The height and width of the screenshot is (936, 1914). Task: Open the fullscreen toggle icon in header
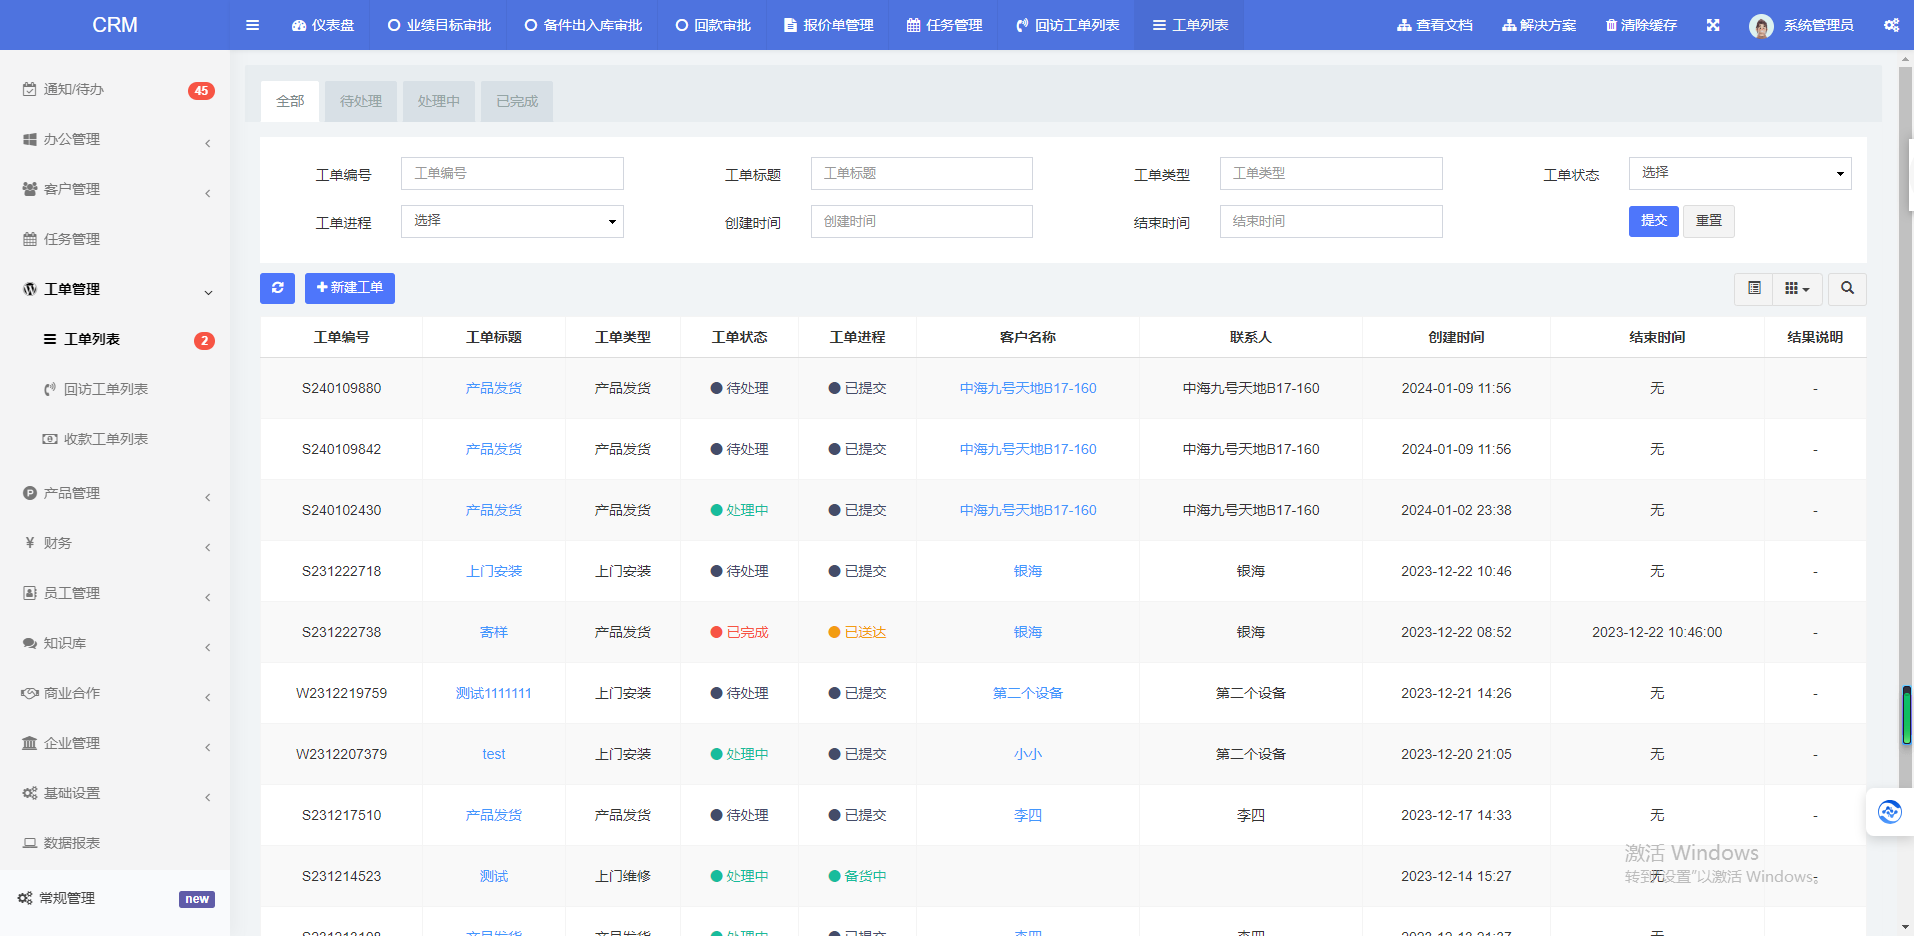(x=1713, y=25)
